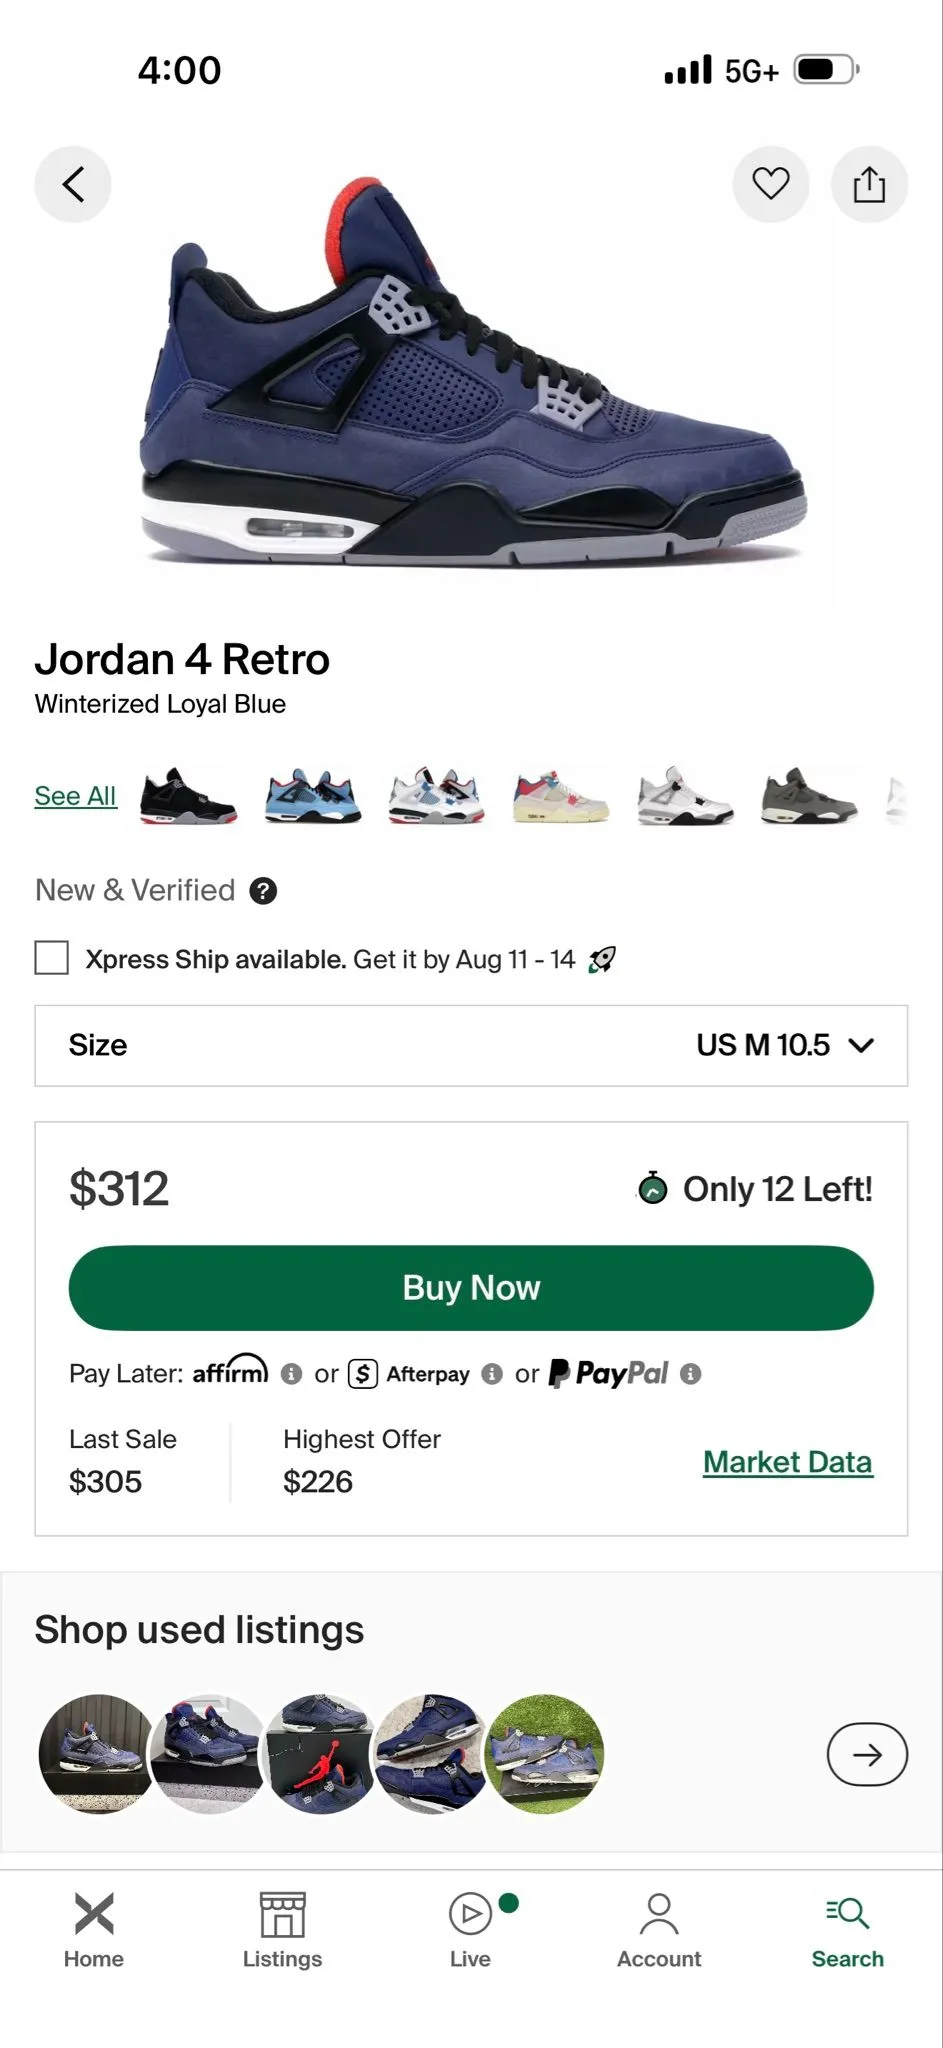Select the white cement Jordan 4 thumbnail

click(685, 796)
